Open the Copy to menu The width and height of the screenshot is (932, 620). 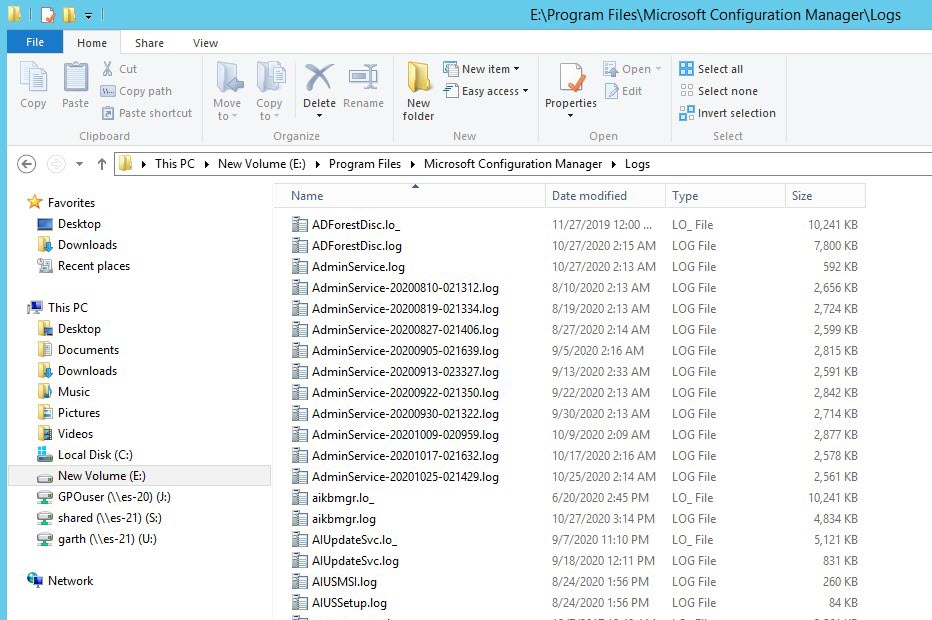(x=269, y=91)
